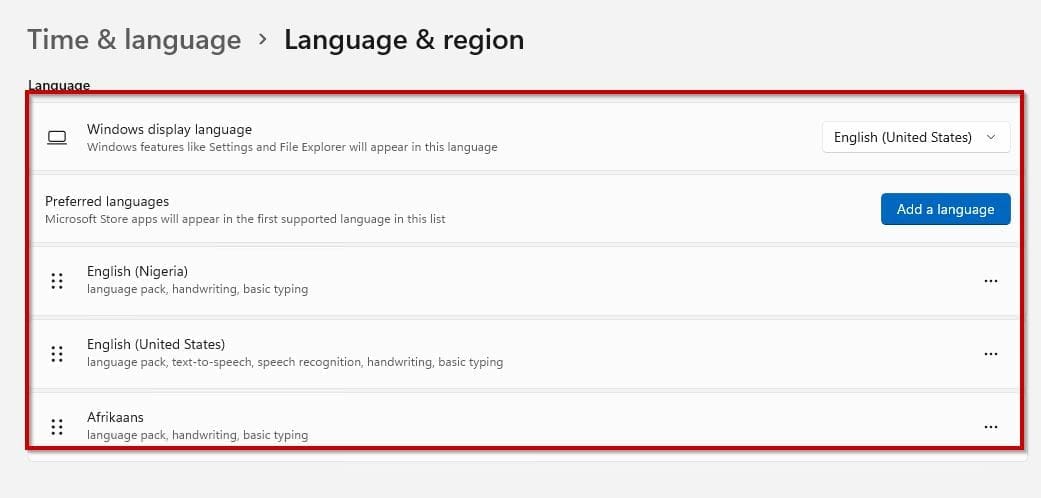This screenshot has width=1041, height=498.
Task: Open more options for English (Nigeria)
Action: [x=990, y=281]
